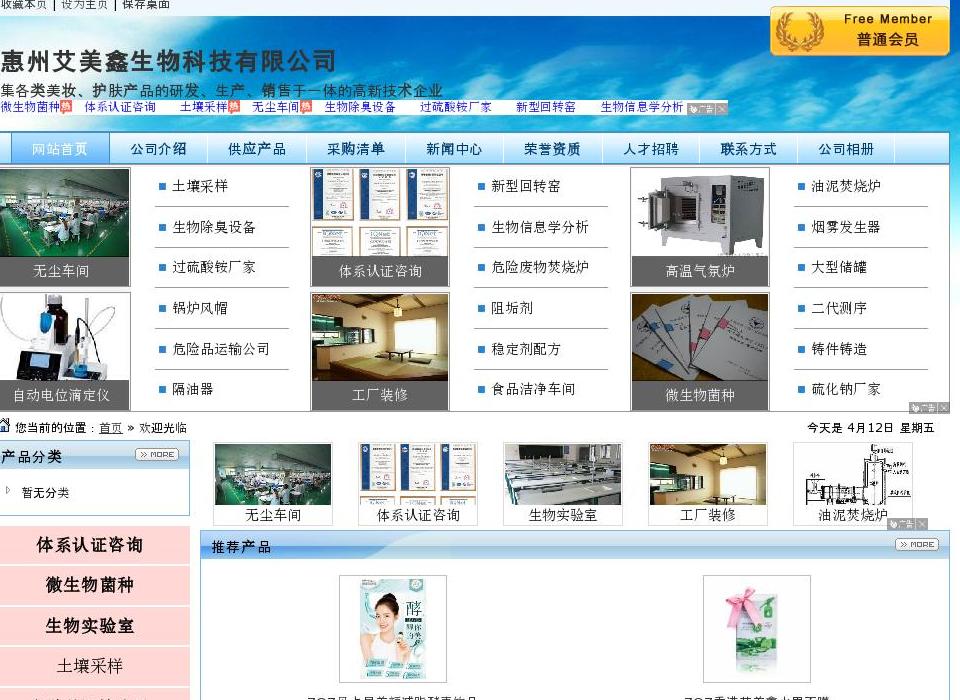Viewport: 960px width, 700px height.
Task: Click 过硫酸铵厂家 in ad strip
Action: [x=456, y=107]
